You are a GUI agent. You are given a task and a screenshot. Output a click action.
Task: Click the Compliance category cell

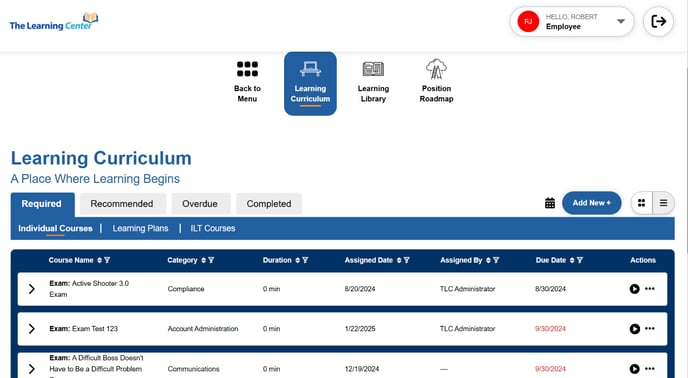click(186, 289)
